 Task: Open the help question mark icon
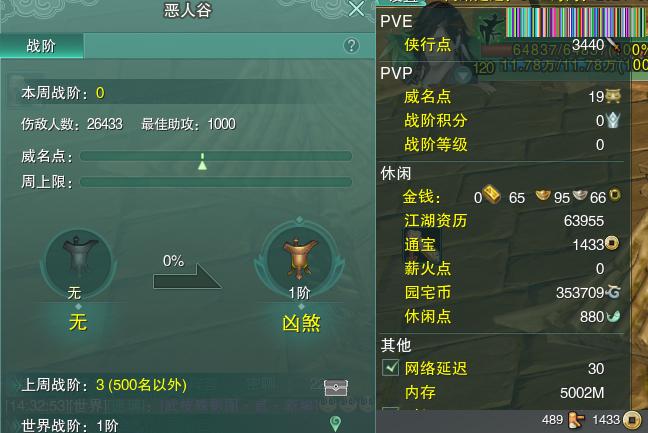351,45
